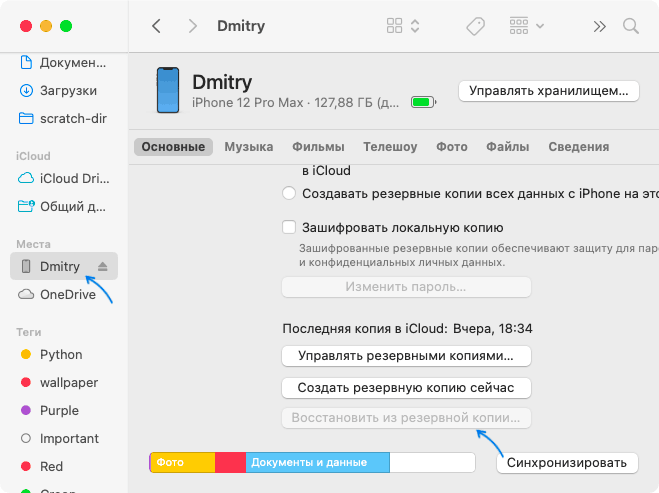Open Общий shared folder in sidebar
The height and width of the screenshot is (493, 659).
tap(64, 206)
